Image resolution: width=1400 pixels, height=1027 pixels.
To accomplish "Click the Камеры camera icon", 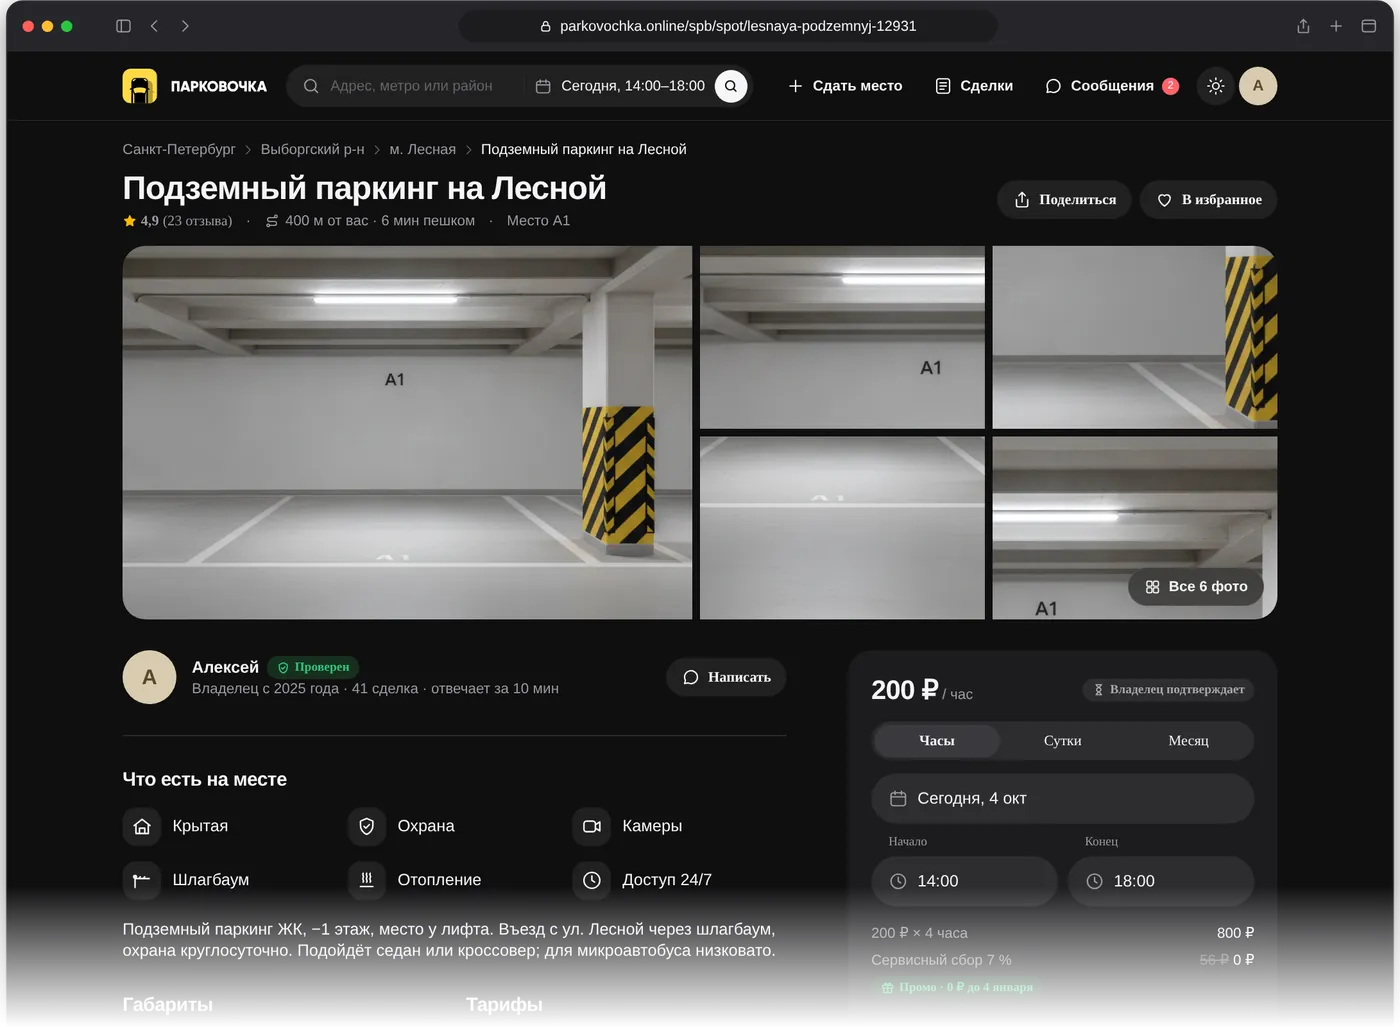I will [x=592, y=827].
